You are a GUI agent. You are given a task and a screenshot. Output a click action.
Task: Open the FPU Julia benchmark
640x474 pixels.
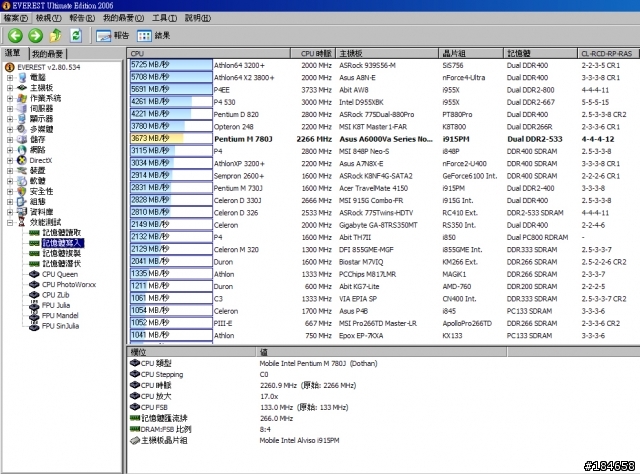pos(56,305)
